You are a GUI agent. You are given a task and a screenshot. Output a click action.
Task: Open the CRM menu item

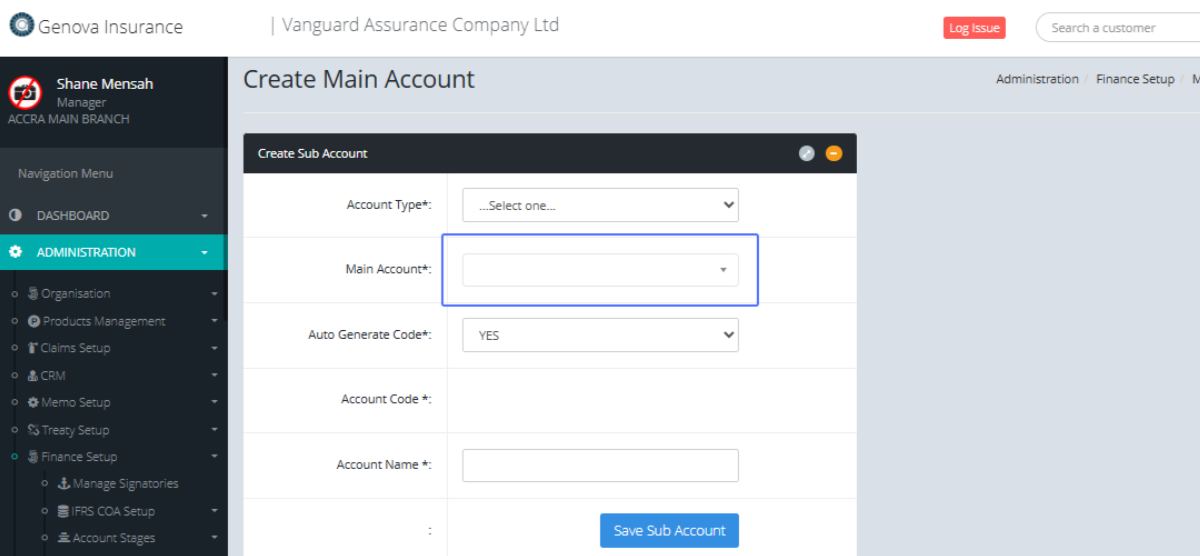click(x=53, y=376)
